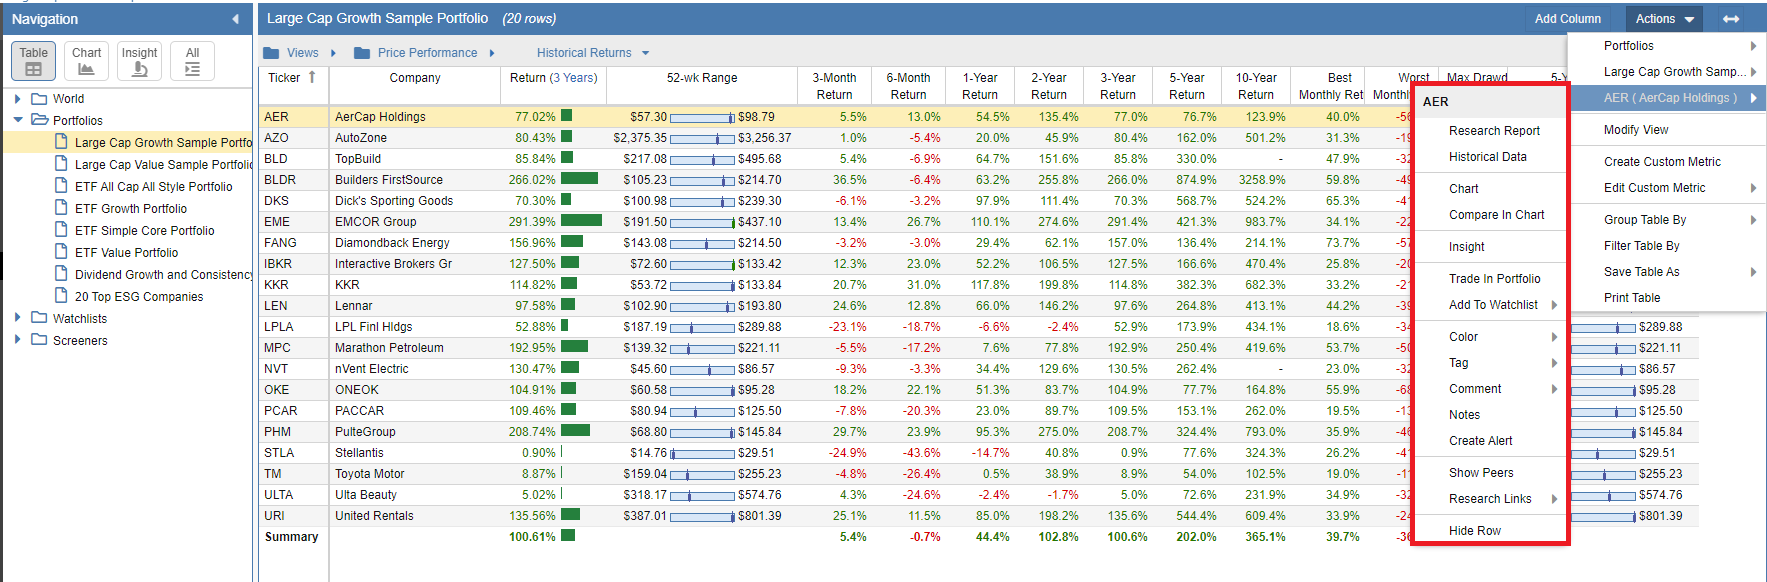Expand the arrow after Price Performance
Viewport: 1767px width, 582px height.
(x=492, y=53)
